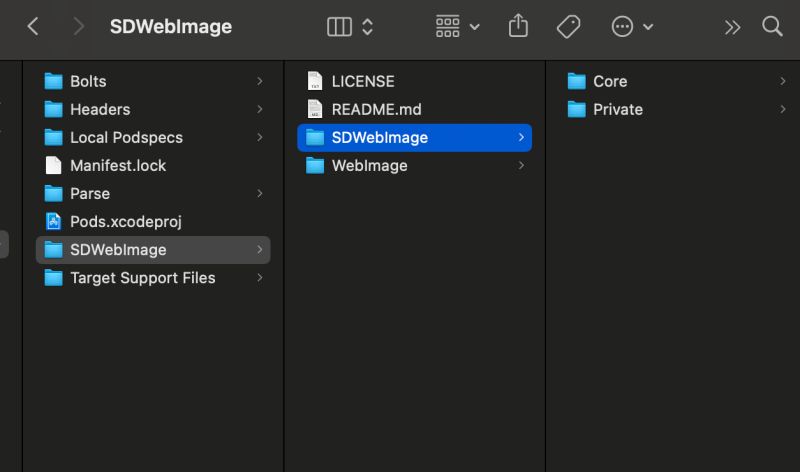The width and height of the screenshot is (800, 472).
Task: Select the Parse folder
Action: tap(153, 194)
